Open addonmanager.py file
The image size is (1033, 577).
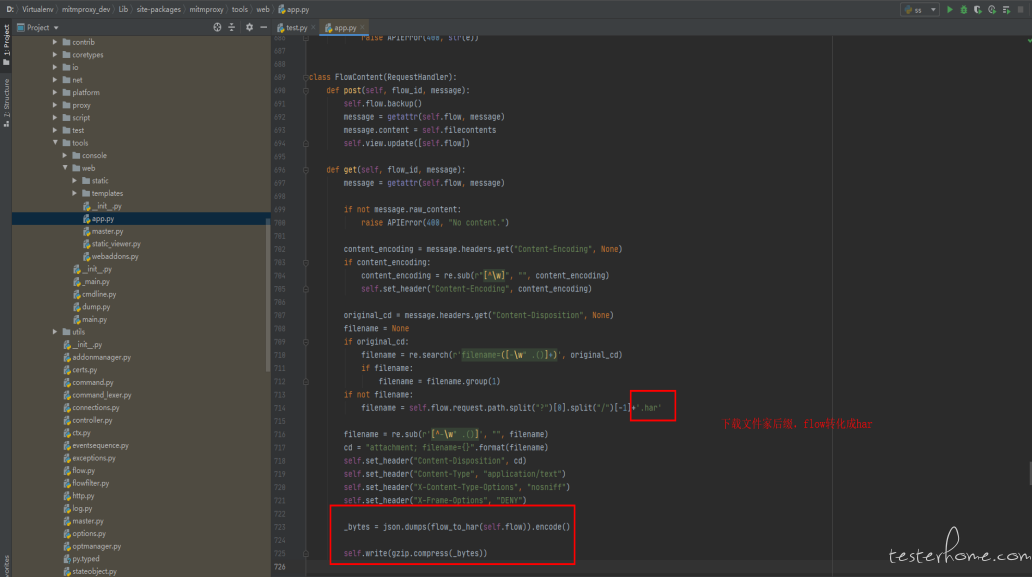point(101,357)
